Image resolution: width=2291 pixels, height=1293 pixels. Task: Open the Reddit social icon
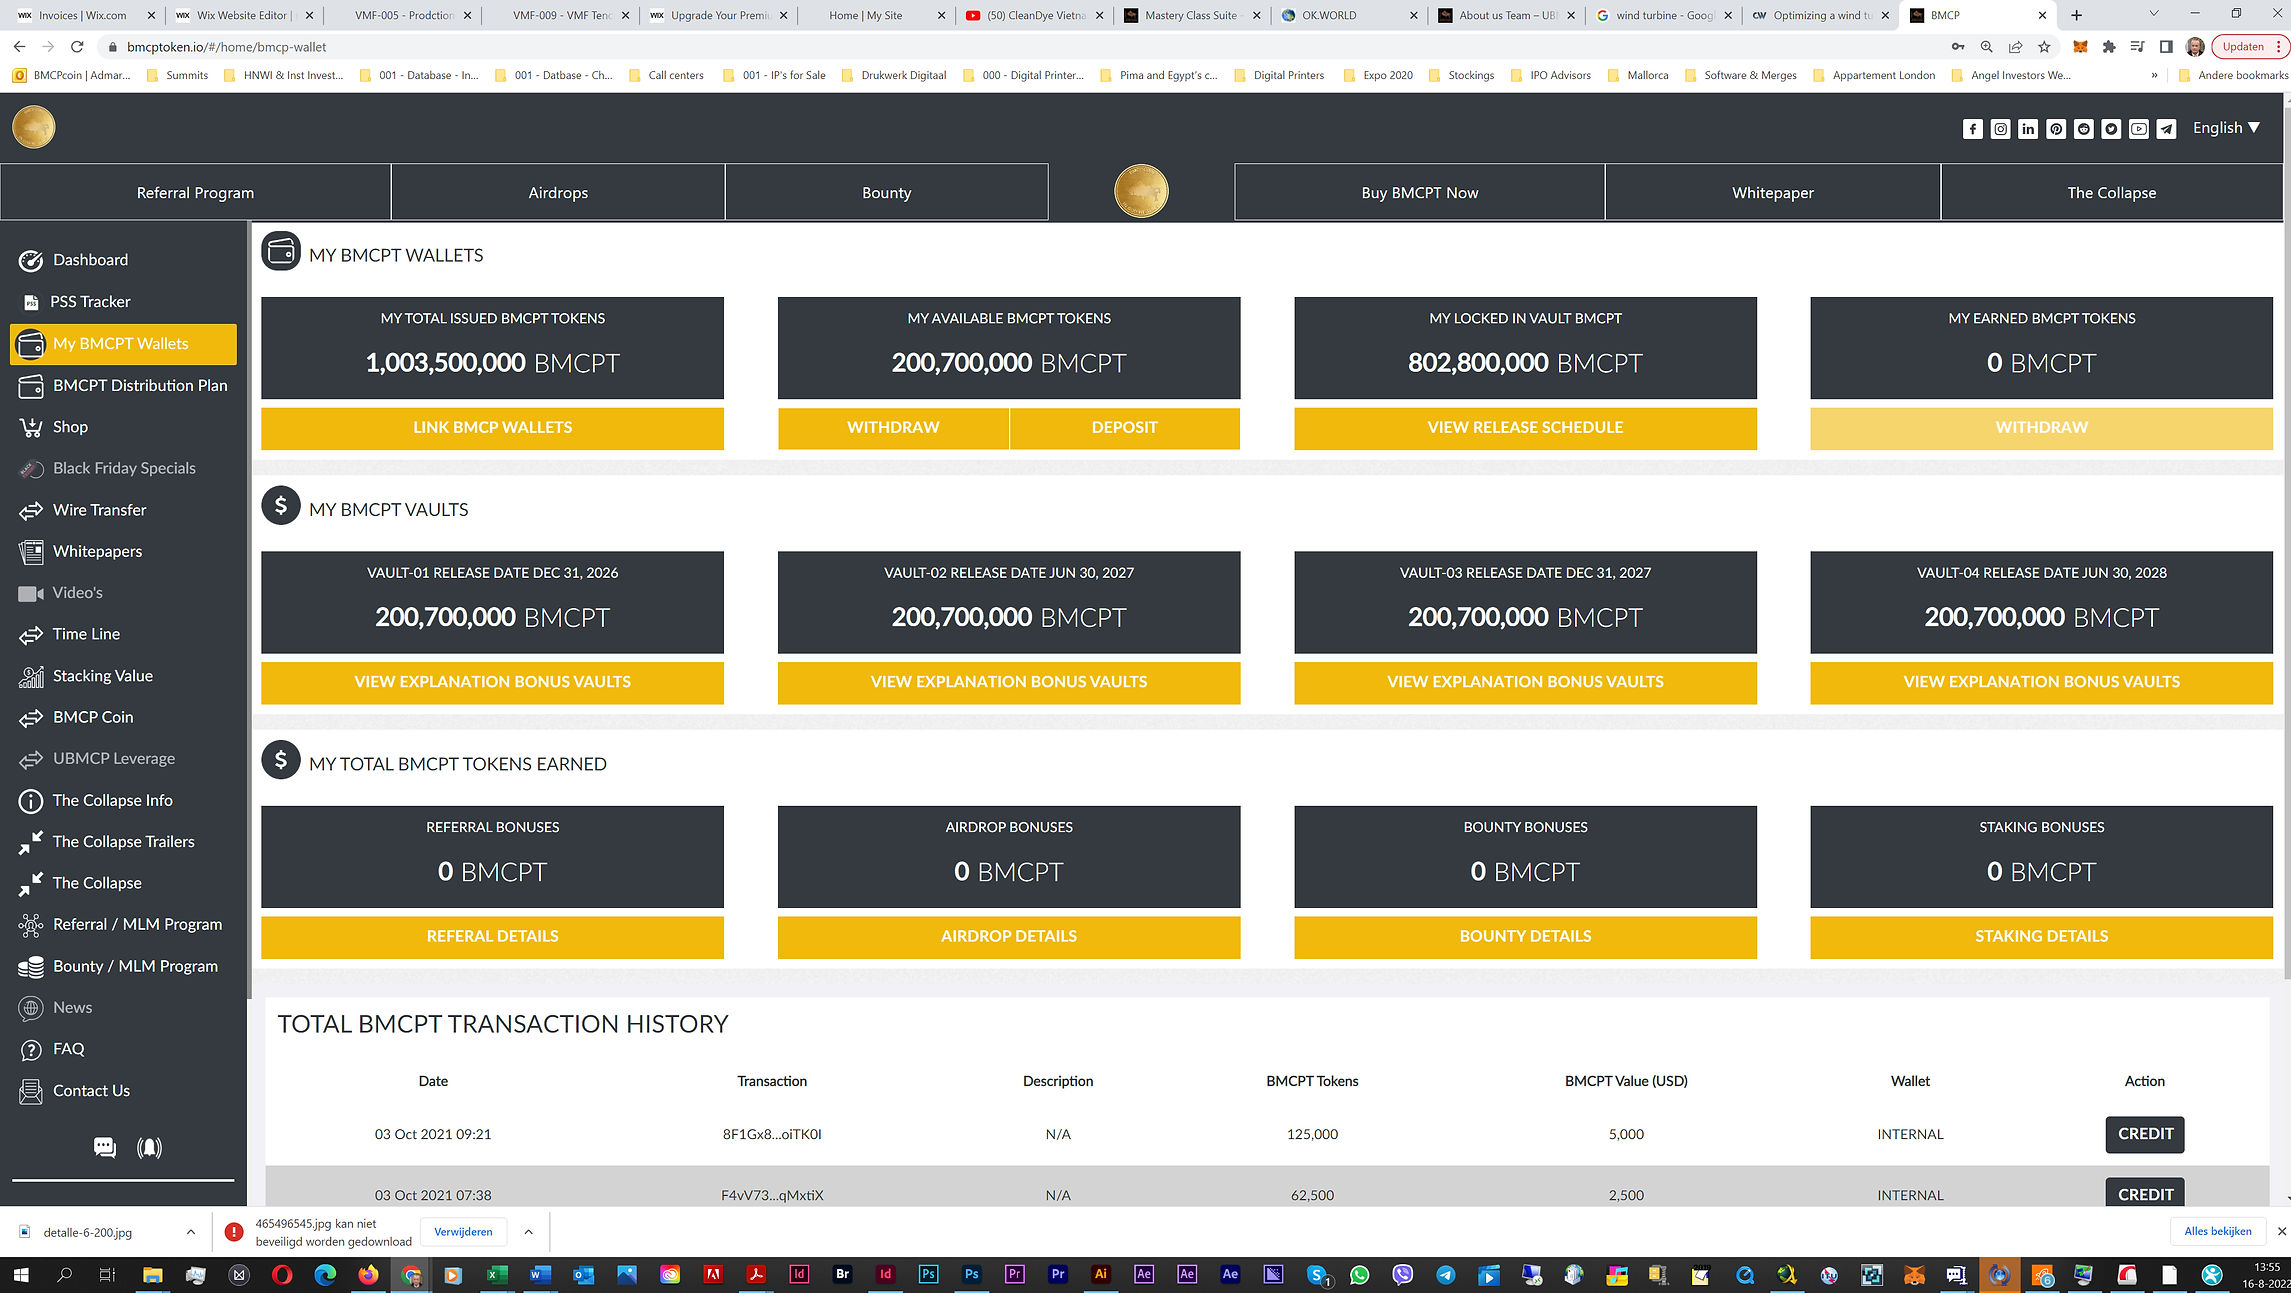click(x=2083, y=129)
